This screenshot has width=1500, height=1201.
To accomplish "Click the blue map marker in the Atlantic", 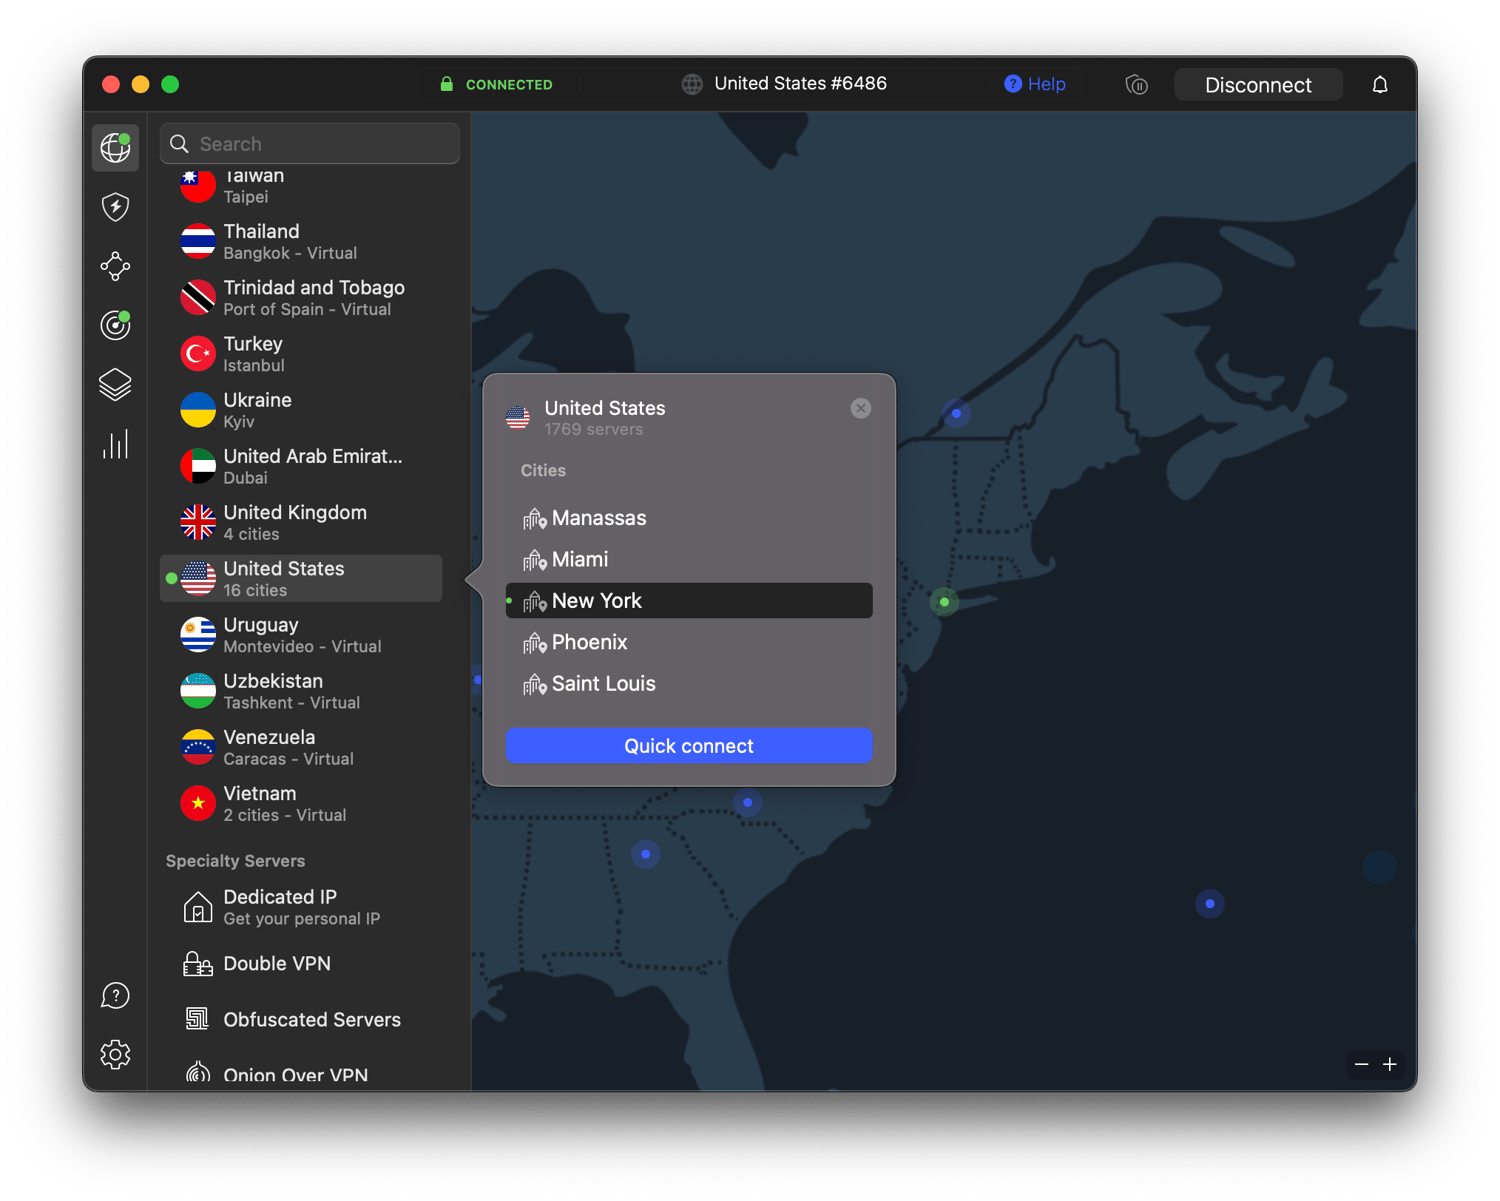I will pyautogui.click(x=1210, y=904).
